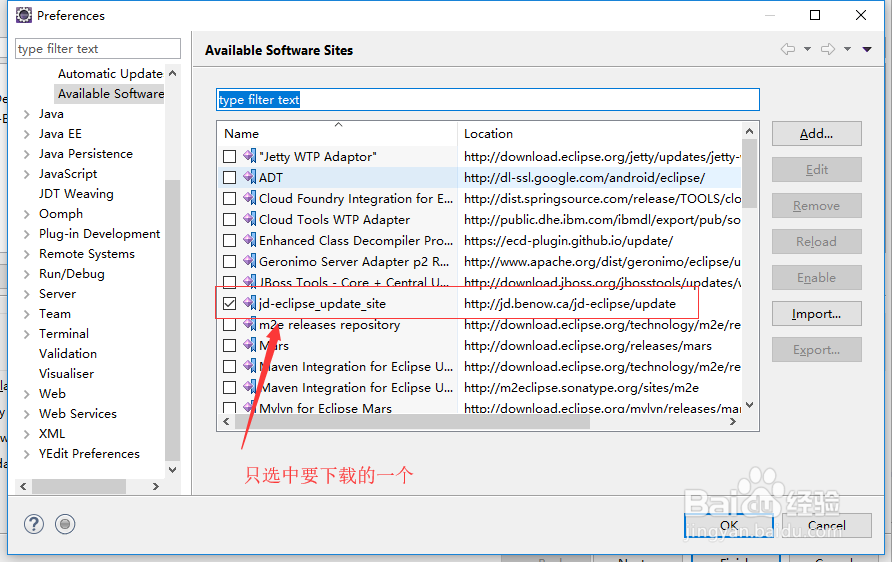This screenshot has height=562, width=892.
Task: Tick the Geronimo Server Adapter checkbox
Action: 229,262
